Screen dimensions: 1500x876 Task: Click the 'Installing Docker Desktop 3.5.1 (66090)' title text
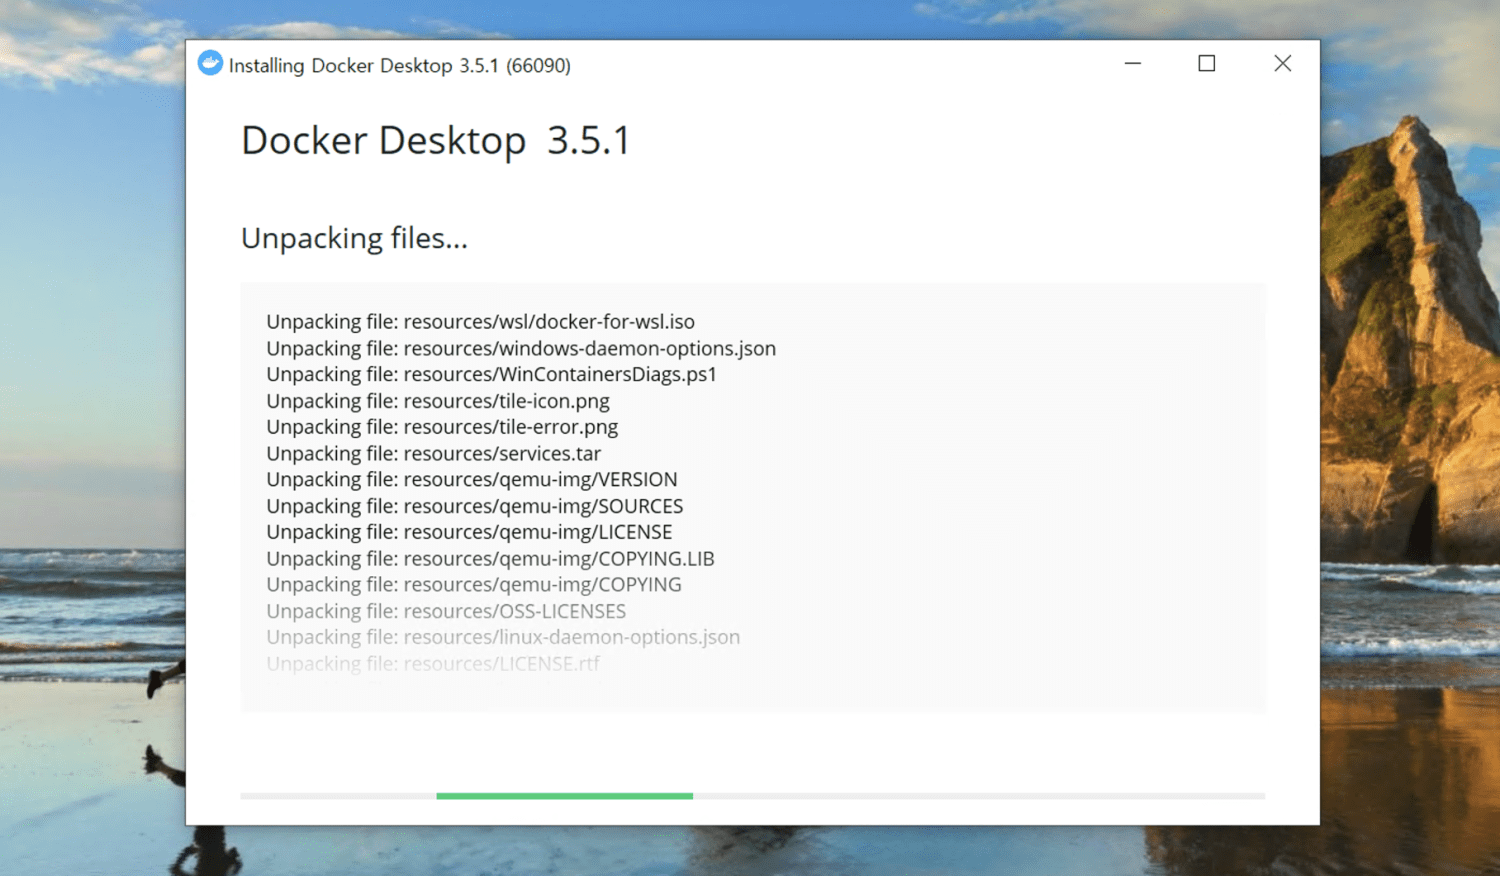click(400, 66)
